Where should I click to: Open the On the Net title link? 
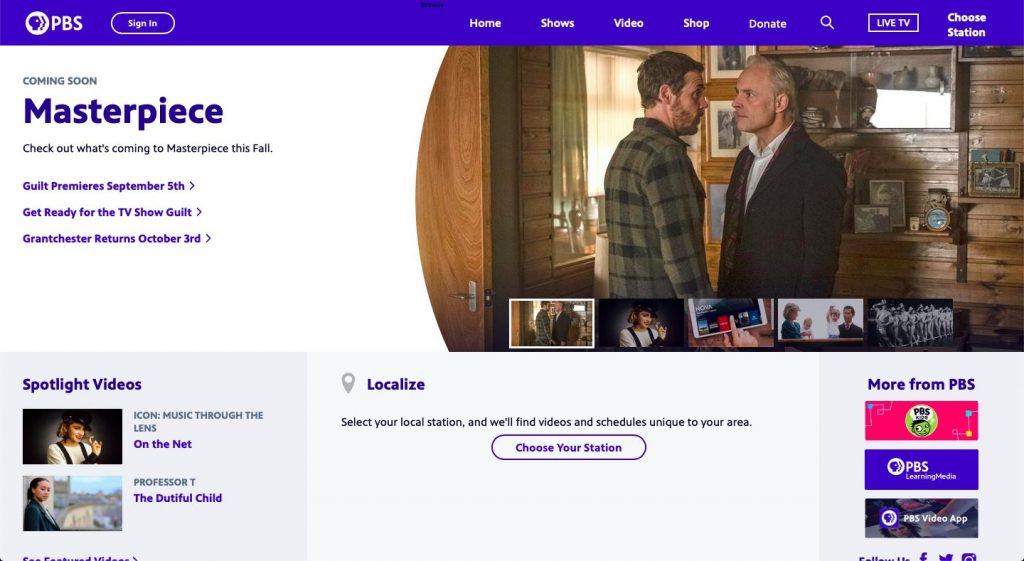point(163,444)
